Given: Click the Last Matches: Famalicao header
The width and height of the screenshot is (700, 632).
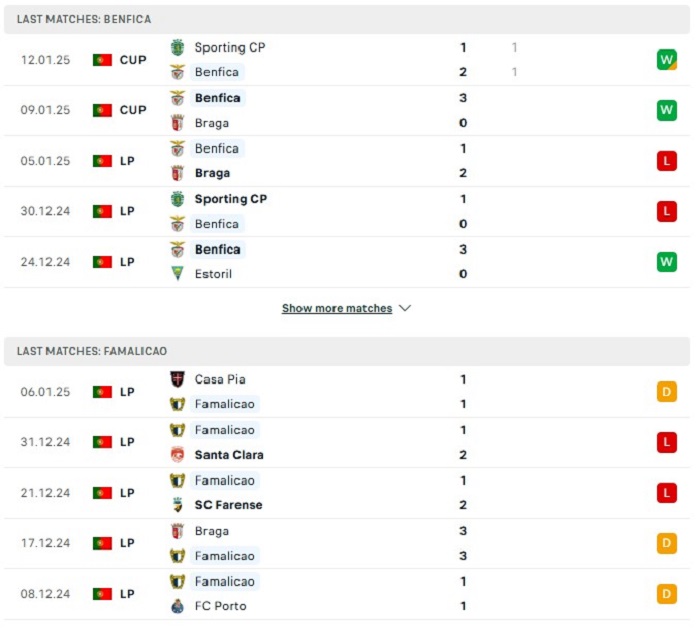Looking at the screenshot, I should tap(92, 351).
